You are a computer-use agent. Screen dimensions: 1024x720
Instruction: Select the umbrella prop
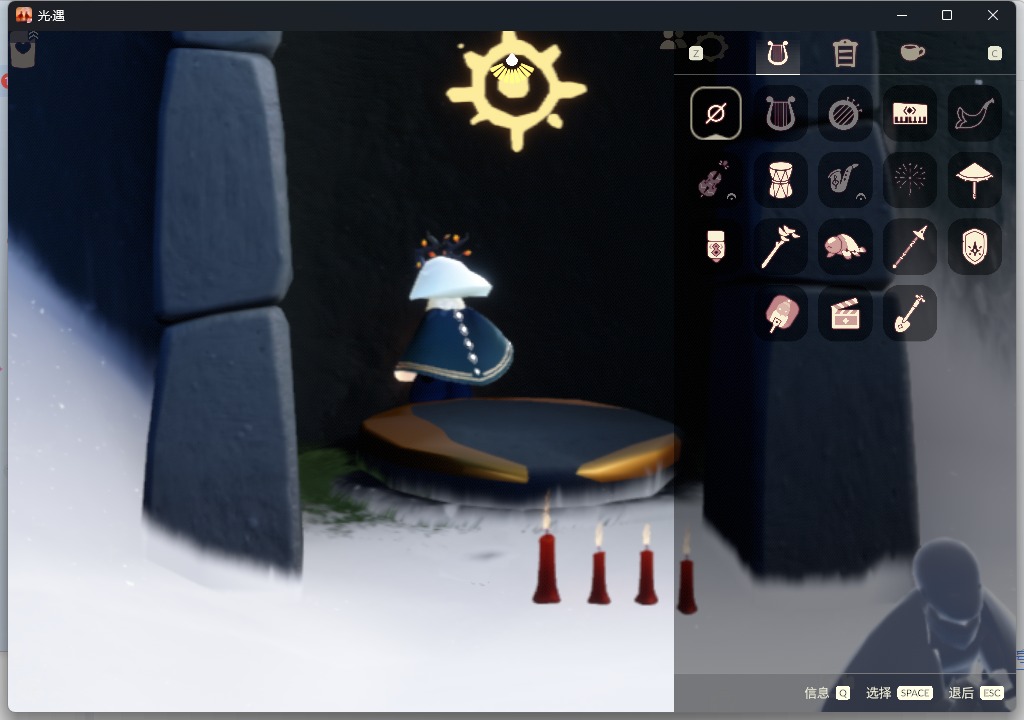(974, 180)
